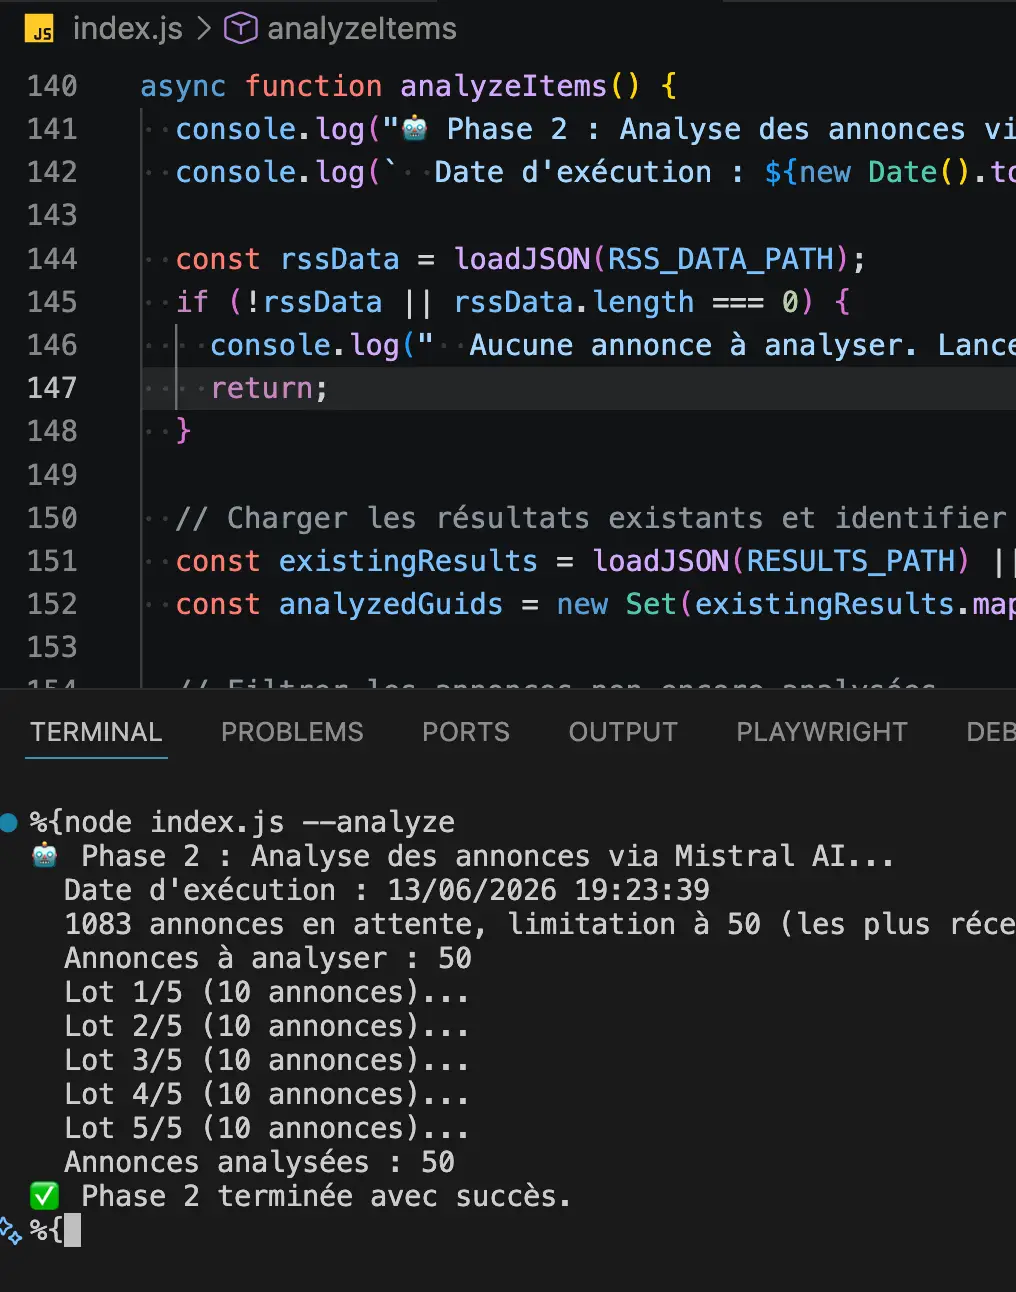Image resolution: width=1016 pixels, height=1292 pixels.
Task: Click 'Date d'exécution' string on line 142
Action: [x=573, y=172]
